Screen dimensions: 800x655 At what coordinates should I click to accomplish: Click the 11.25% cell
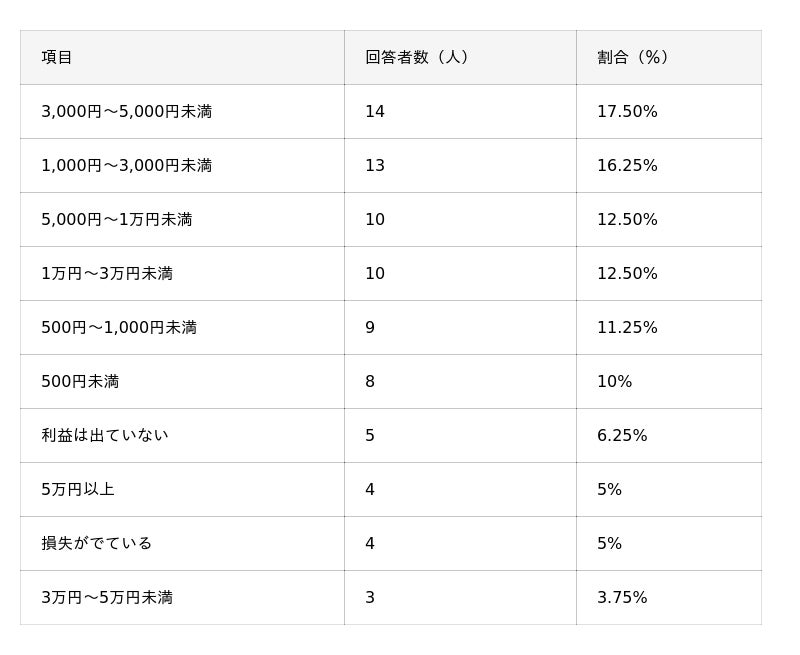coord(627,327)
